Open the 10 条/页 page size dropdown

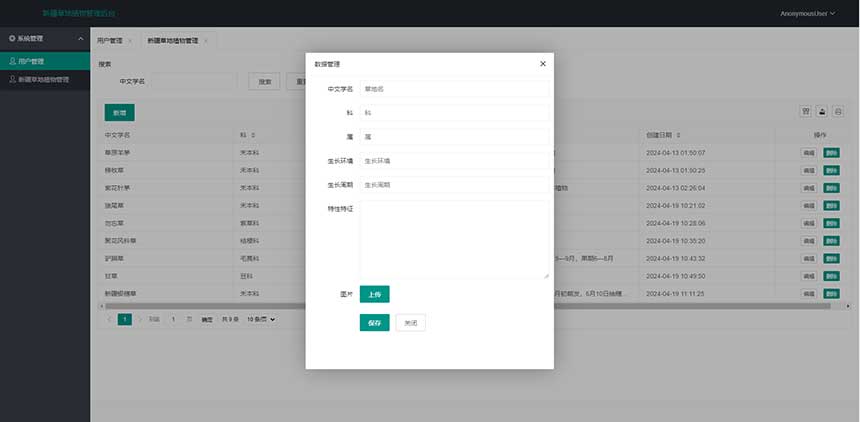(261, 319)
